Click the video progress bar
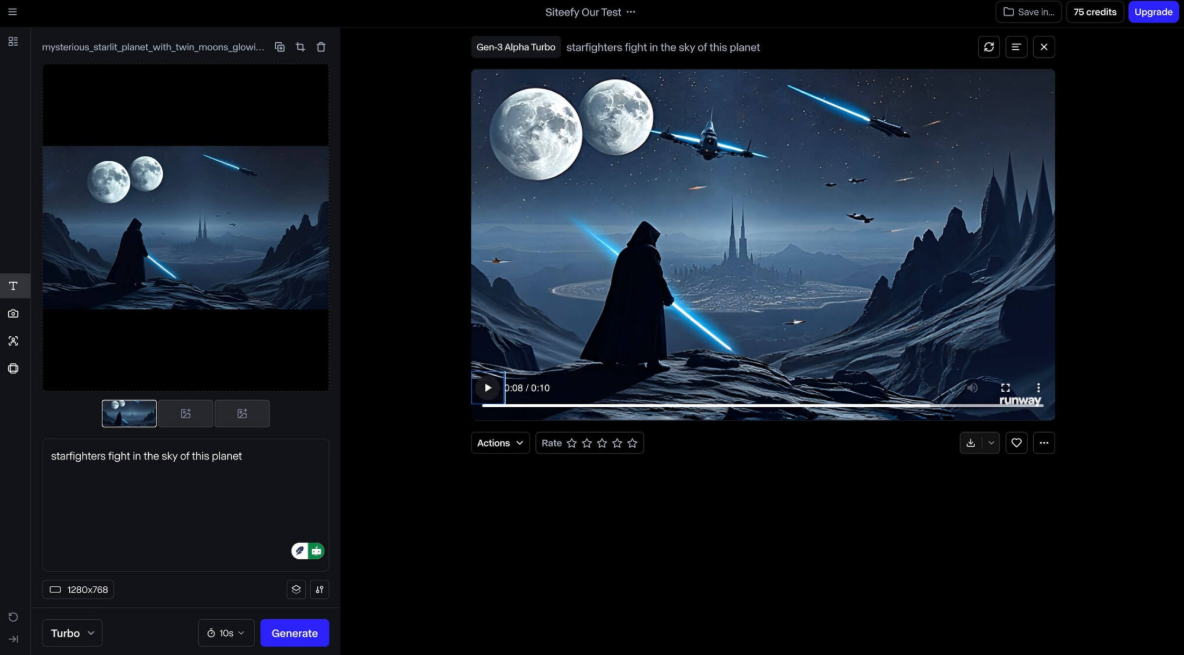Image resolution: width=1184 pixels, height=655 pixels. tap(760, 405)
